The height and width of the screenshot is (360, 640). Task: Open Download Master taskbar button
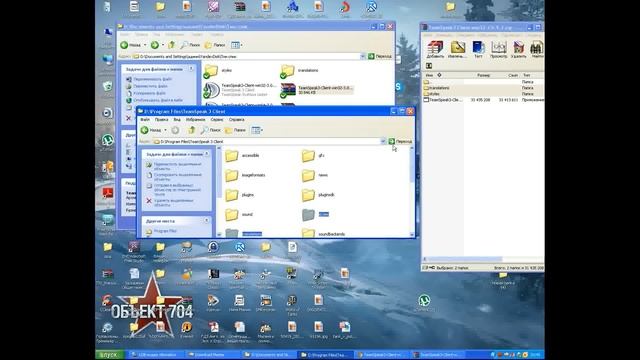coord(212,355)
